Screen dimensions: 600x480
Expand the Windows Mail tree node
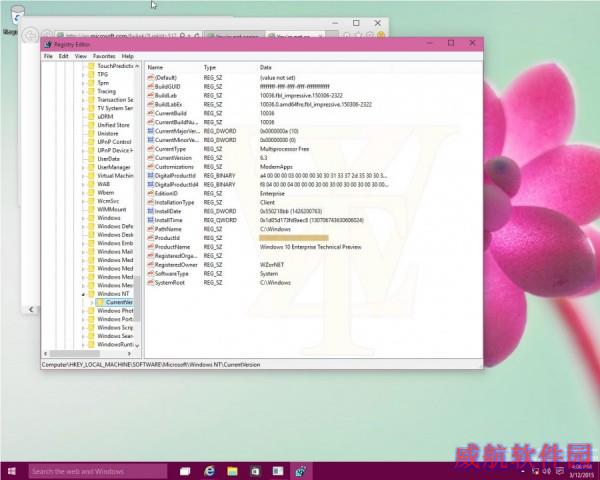(x=83, y=251)
